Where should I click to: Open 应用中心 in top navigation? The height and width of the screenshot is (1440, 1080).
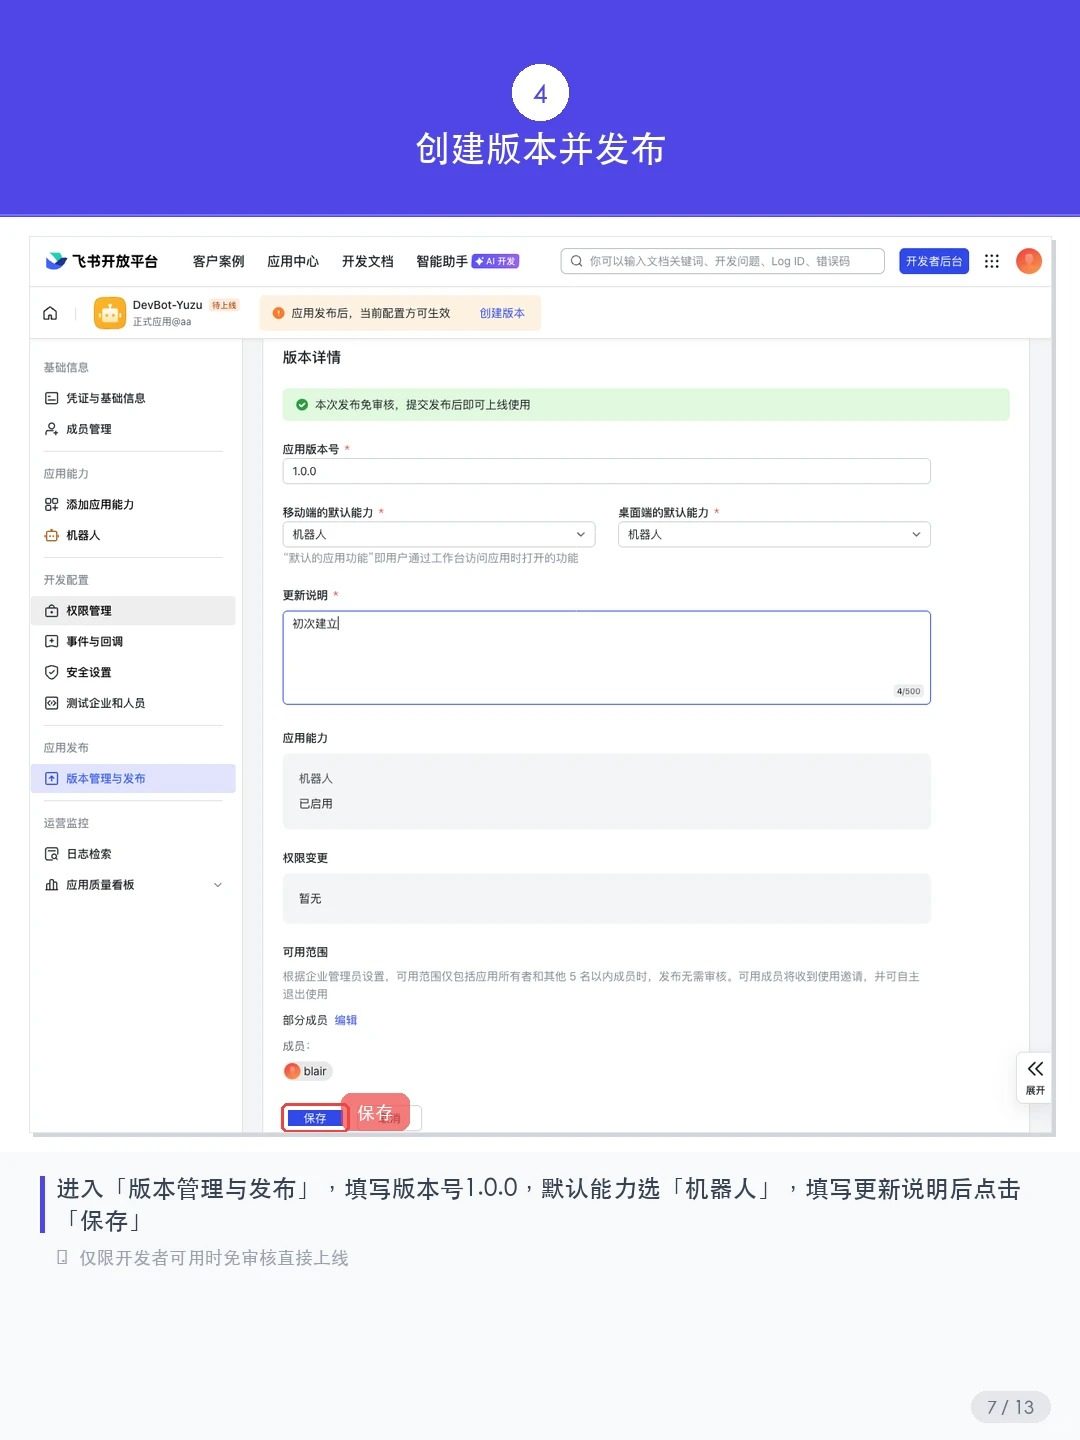tap(293, 261)
